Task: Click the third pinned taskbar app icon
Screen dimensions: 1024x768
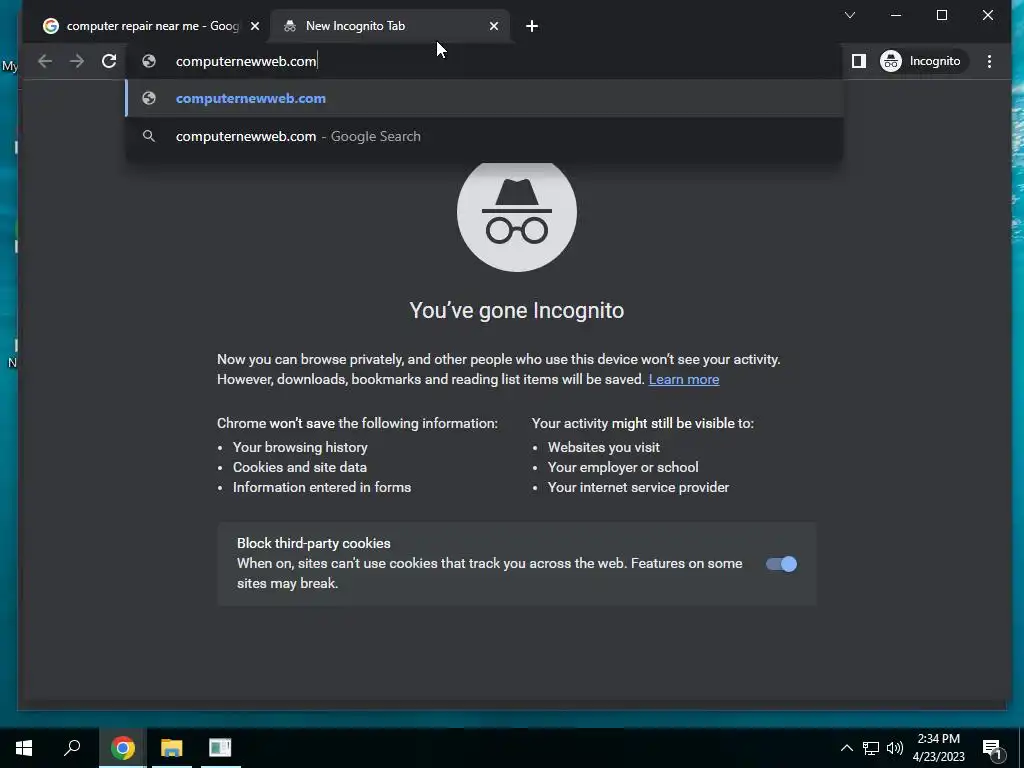Action: [x=220, y=748]
